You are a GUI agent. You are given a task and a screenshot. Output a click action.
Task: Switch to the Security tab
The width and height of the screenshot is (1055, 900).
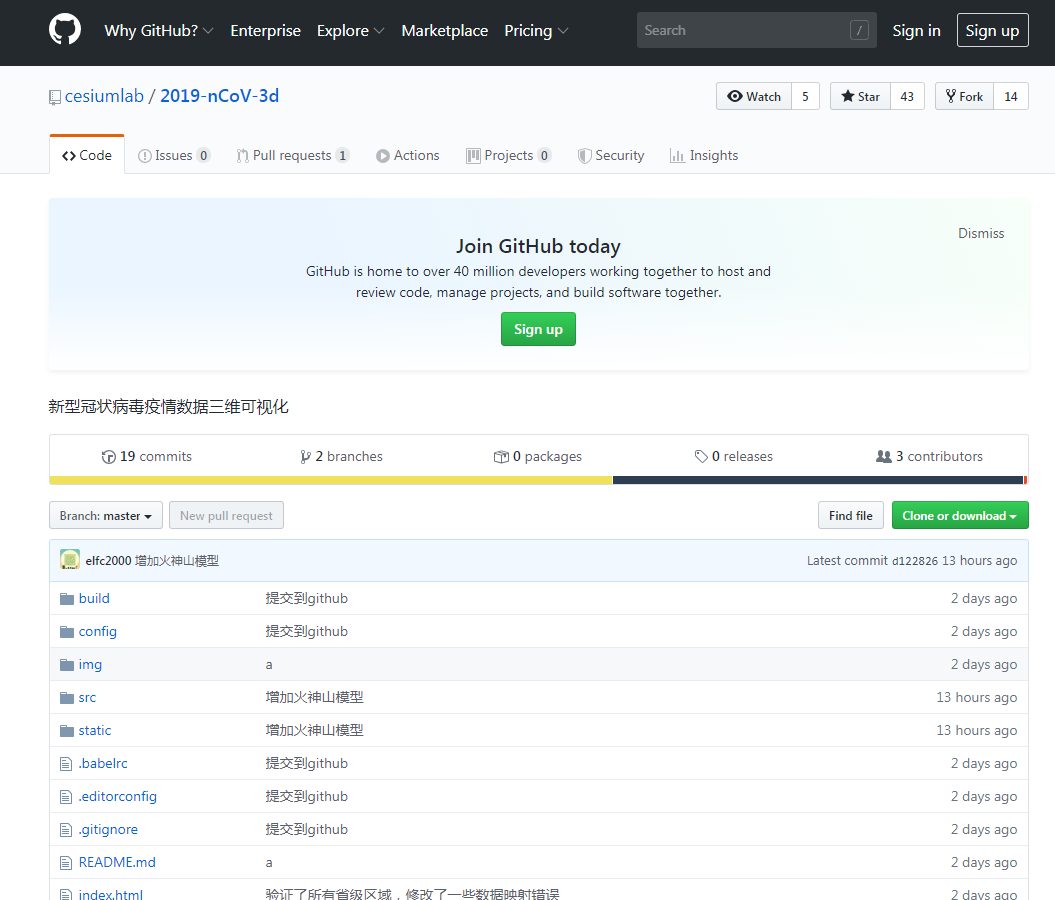coord(611,155)
